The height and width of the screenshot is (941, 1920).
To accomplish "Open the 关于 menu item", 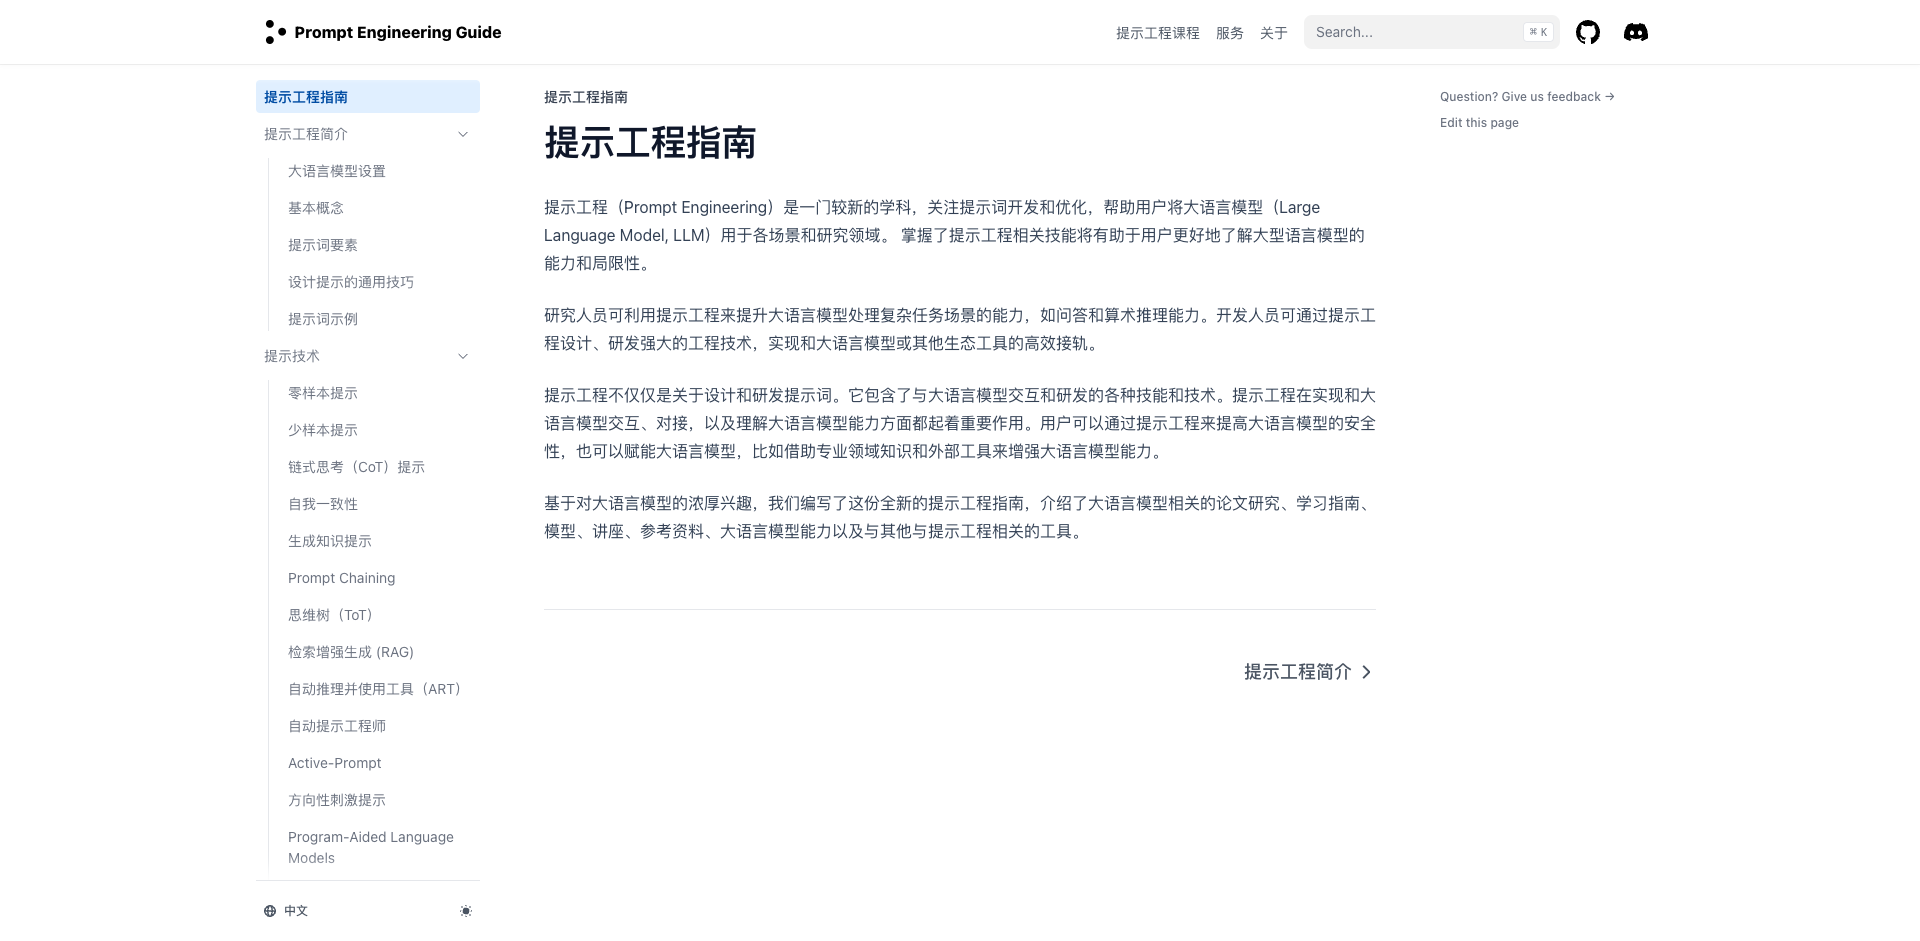I will pos(1273,33).
